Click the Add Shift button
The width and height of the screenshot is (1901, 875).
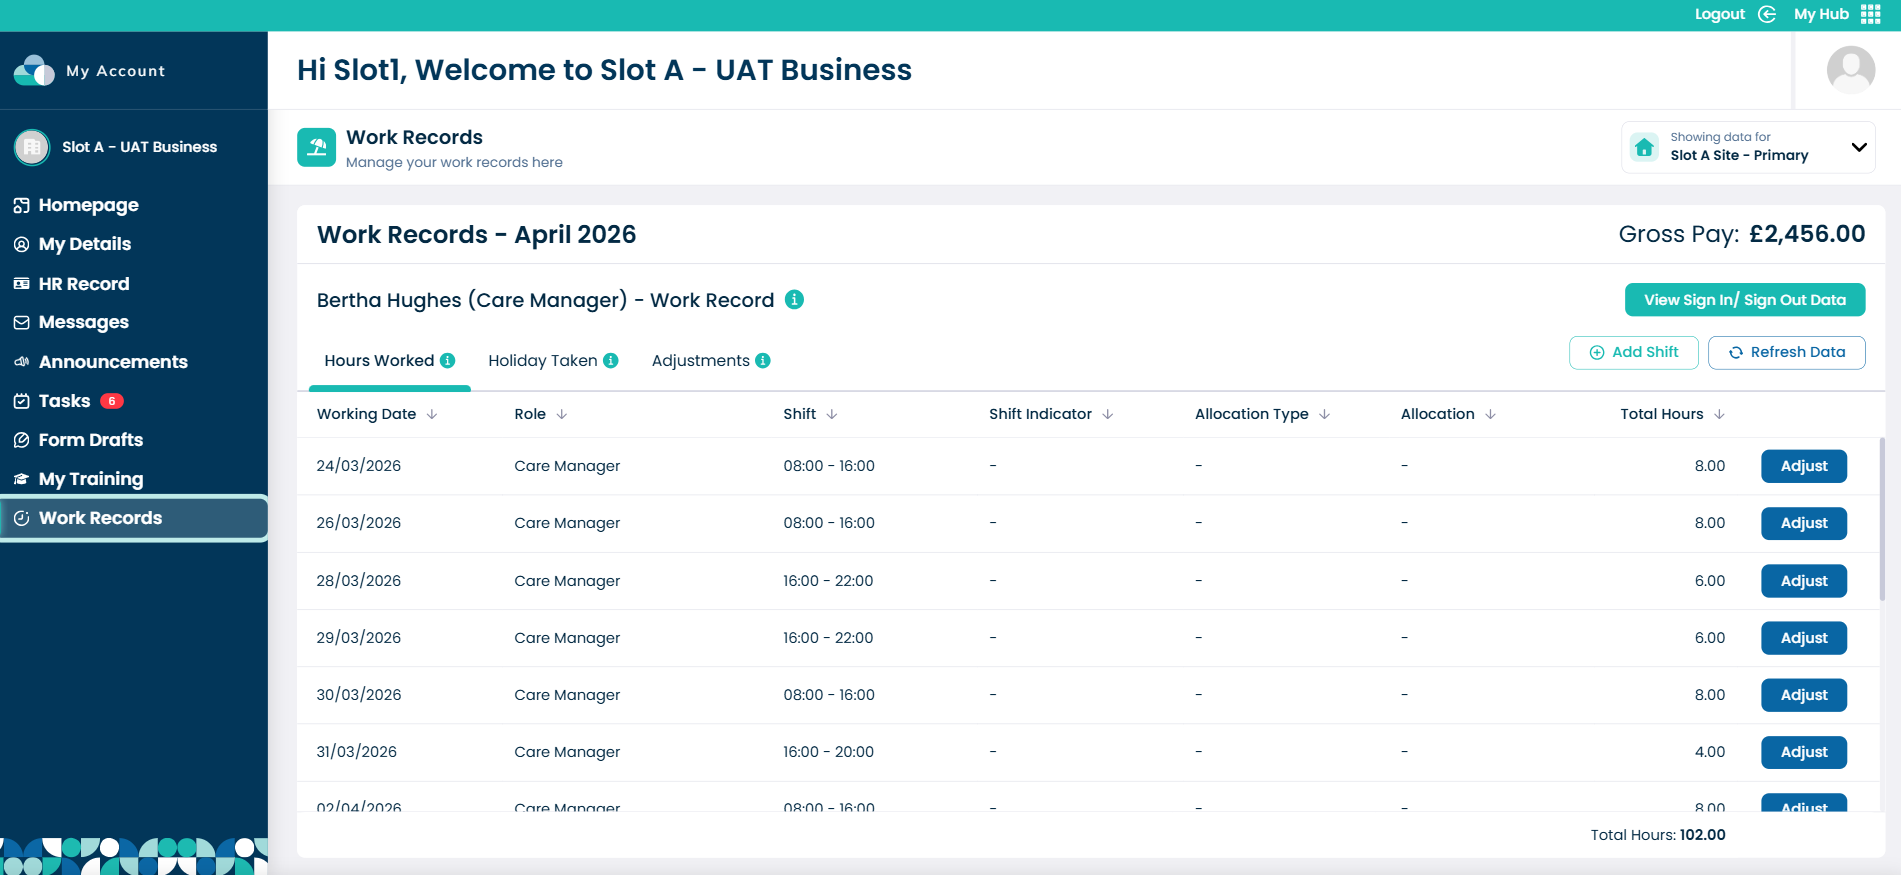point(1633,352)
